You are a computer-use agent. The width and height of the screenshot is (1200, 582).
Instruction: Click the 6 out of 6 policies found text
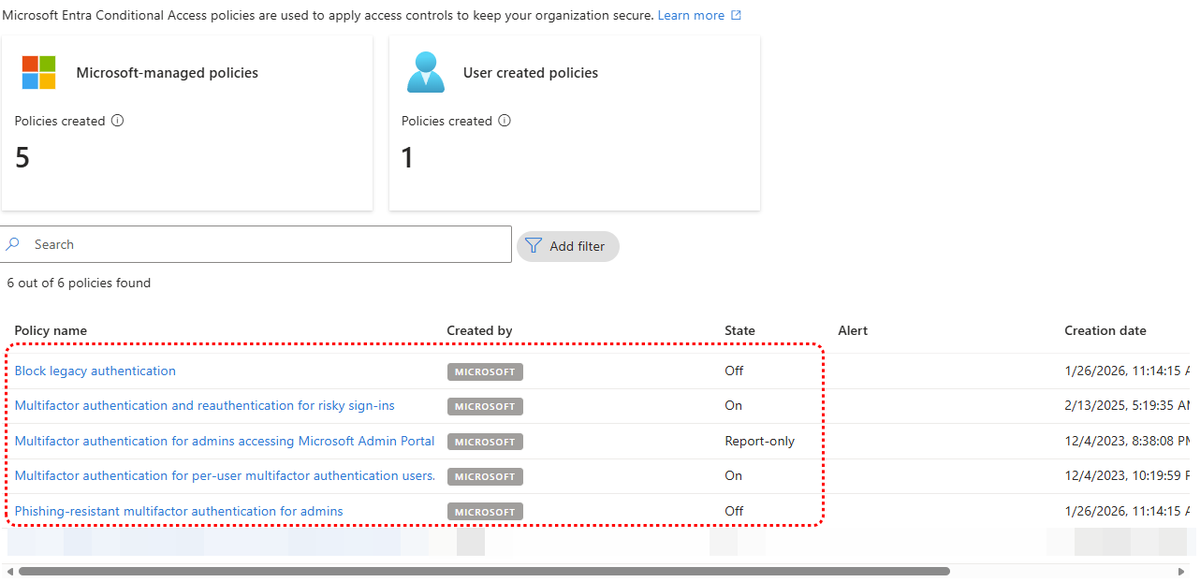79,283
